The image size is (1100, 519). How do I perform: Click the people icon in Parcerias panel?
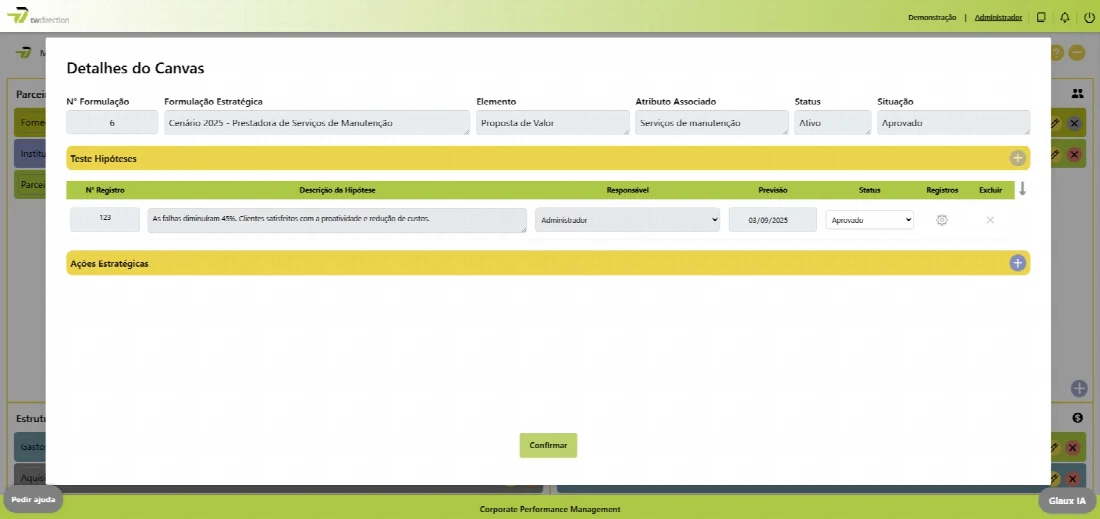coord(1078,93)
